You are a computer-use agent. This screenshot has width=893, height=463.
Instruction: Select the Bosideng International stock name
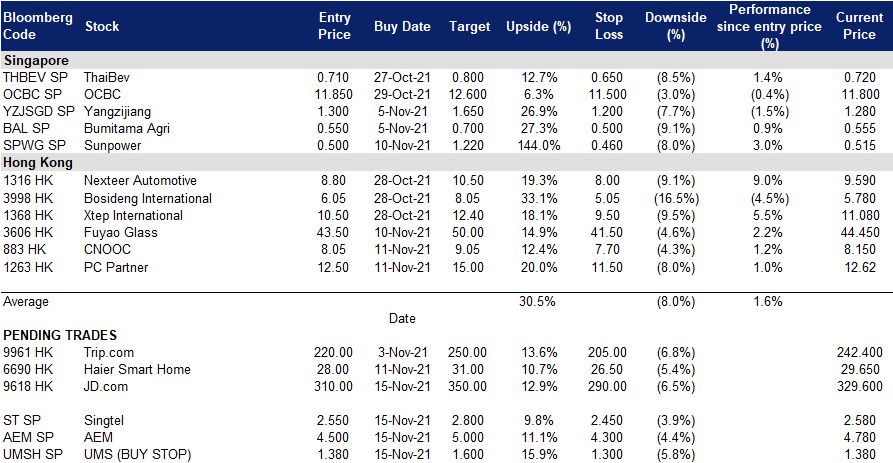coord(148,198)
